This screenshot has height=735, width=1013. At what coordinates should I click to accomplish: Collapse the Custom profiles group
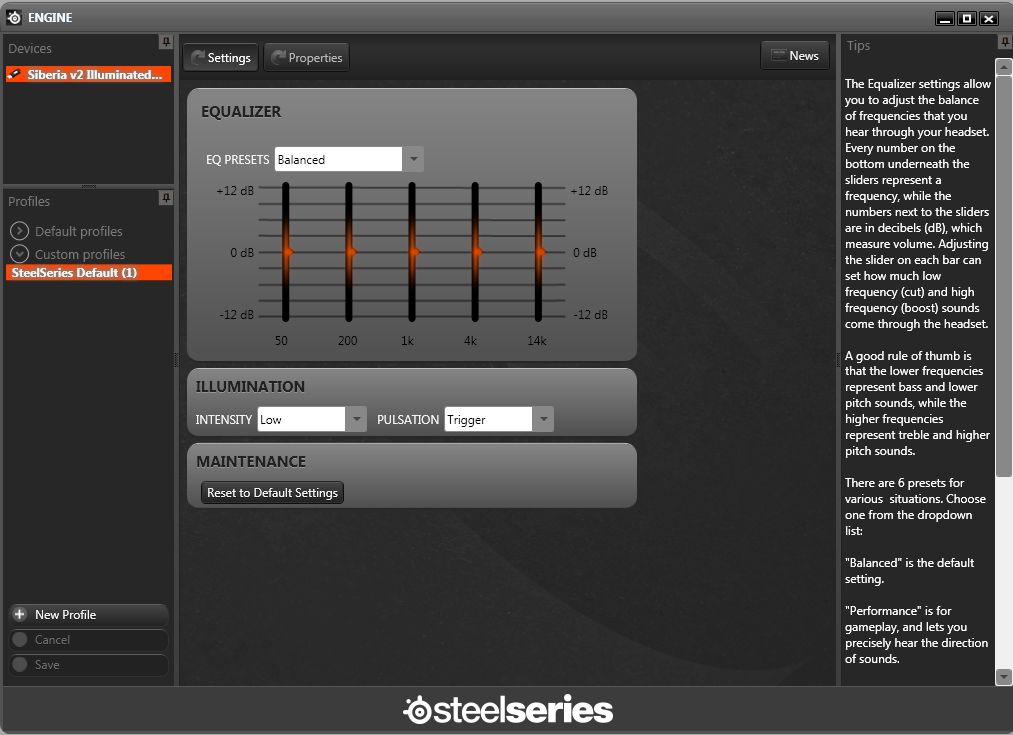point(19,254)
